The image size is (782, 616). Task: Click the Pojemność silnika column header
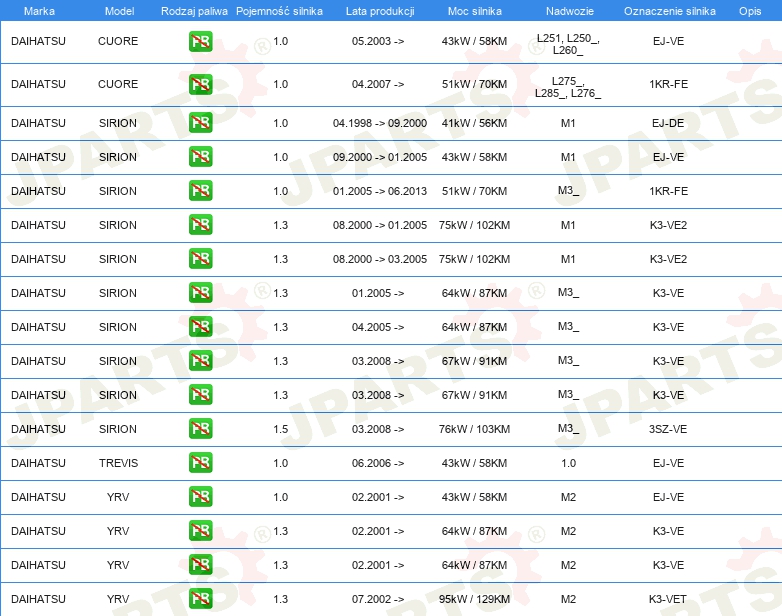[279, 11]
